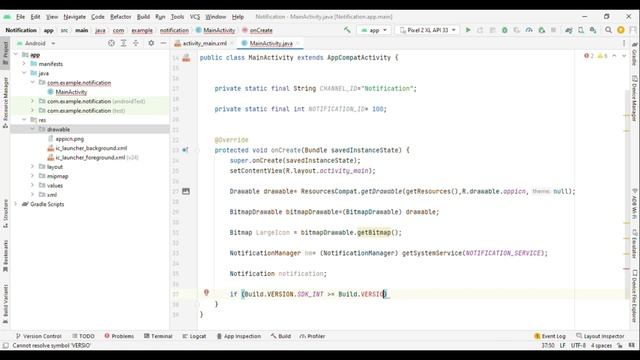Open App Inspection tool window

tap(238, 336)
